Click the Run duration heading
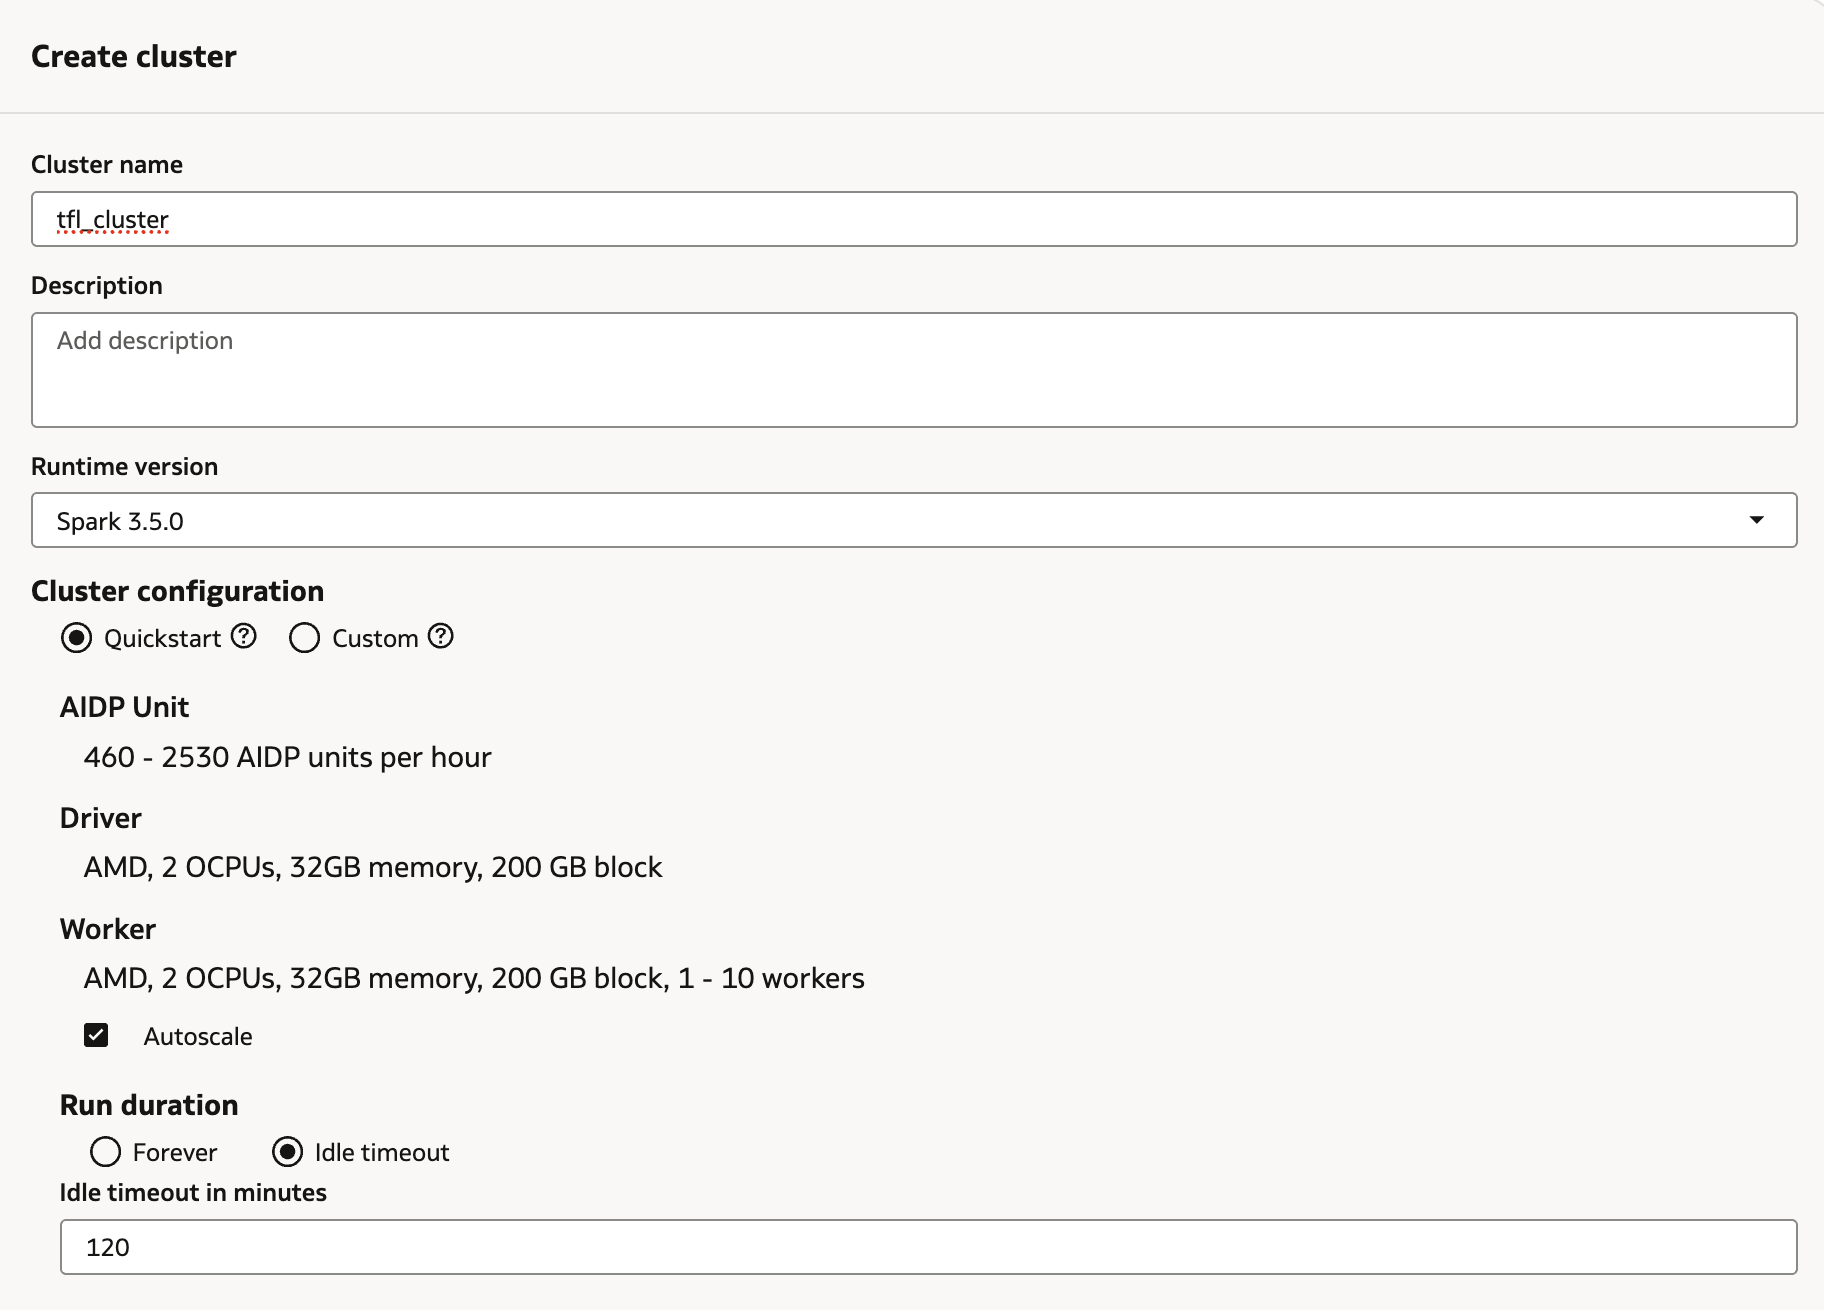This screenshot has width=1824, height=1310. [149, 1105]
